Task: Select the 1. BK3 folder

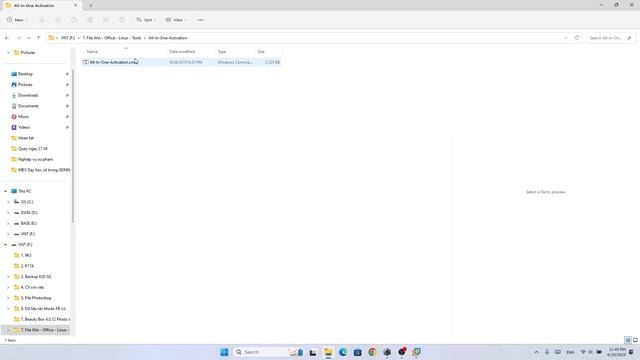Action: 26,255
